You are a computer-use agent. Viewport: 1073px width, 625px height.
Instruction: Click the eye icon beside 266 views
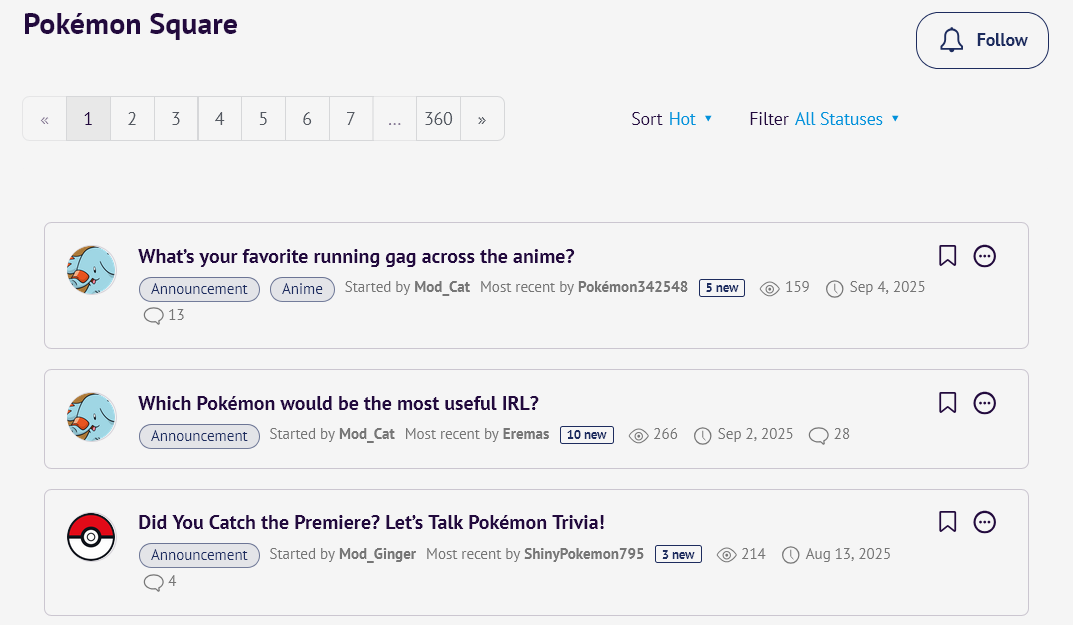point(638,436)
